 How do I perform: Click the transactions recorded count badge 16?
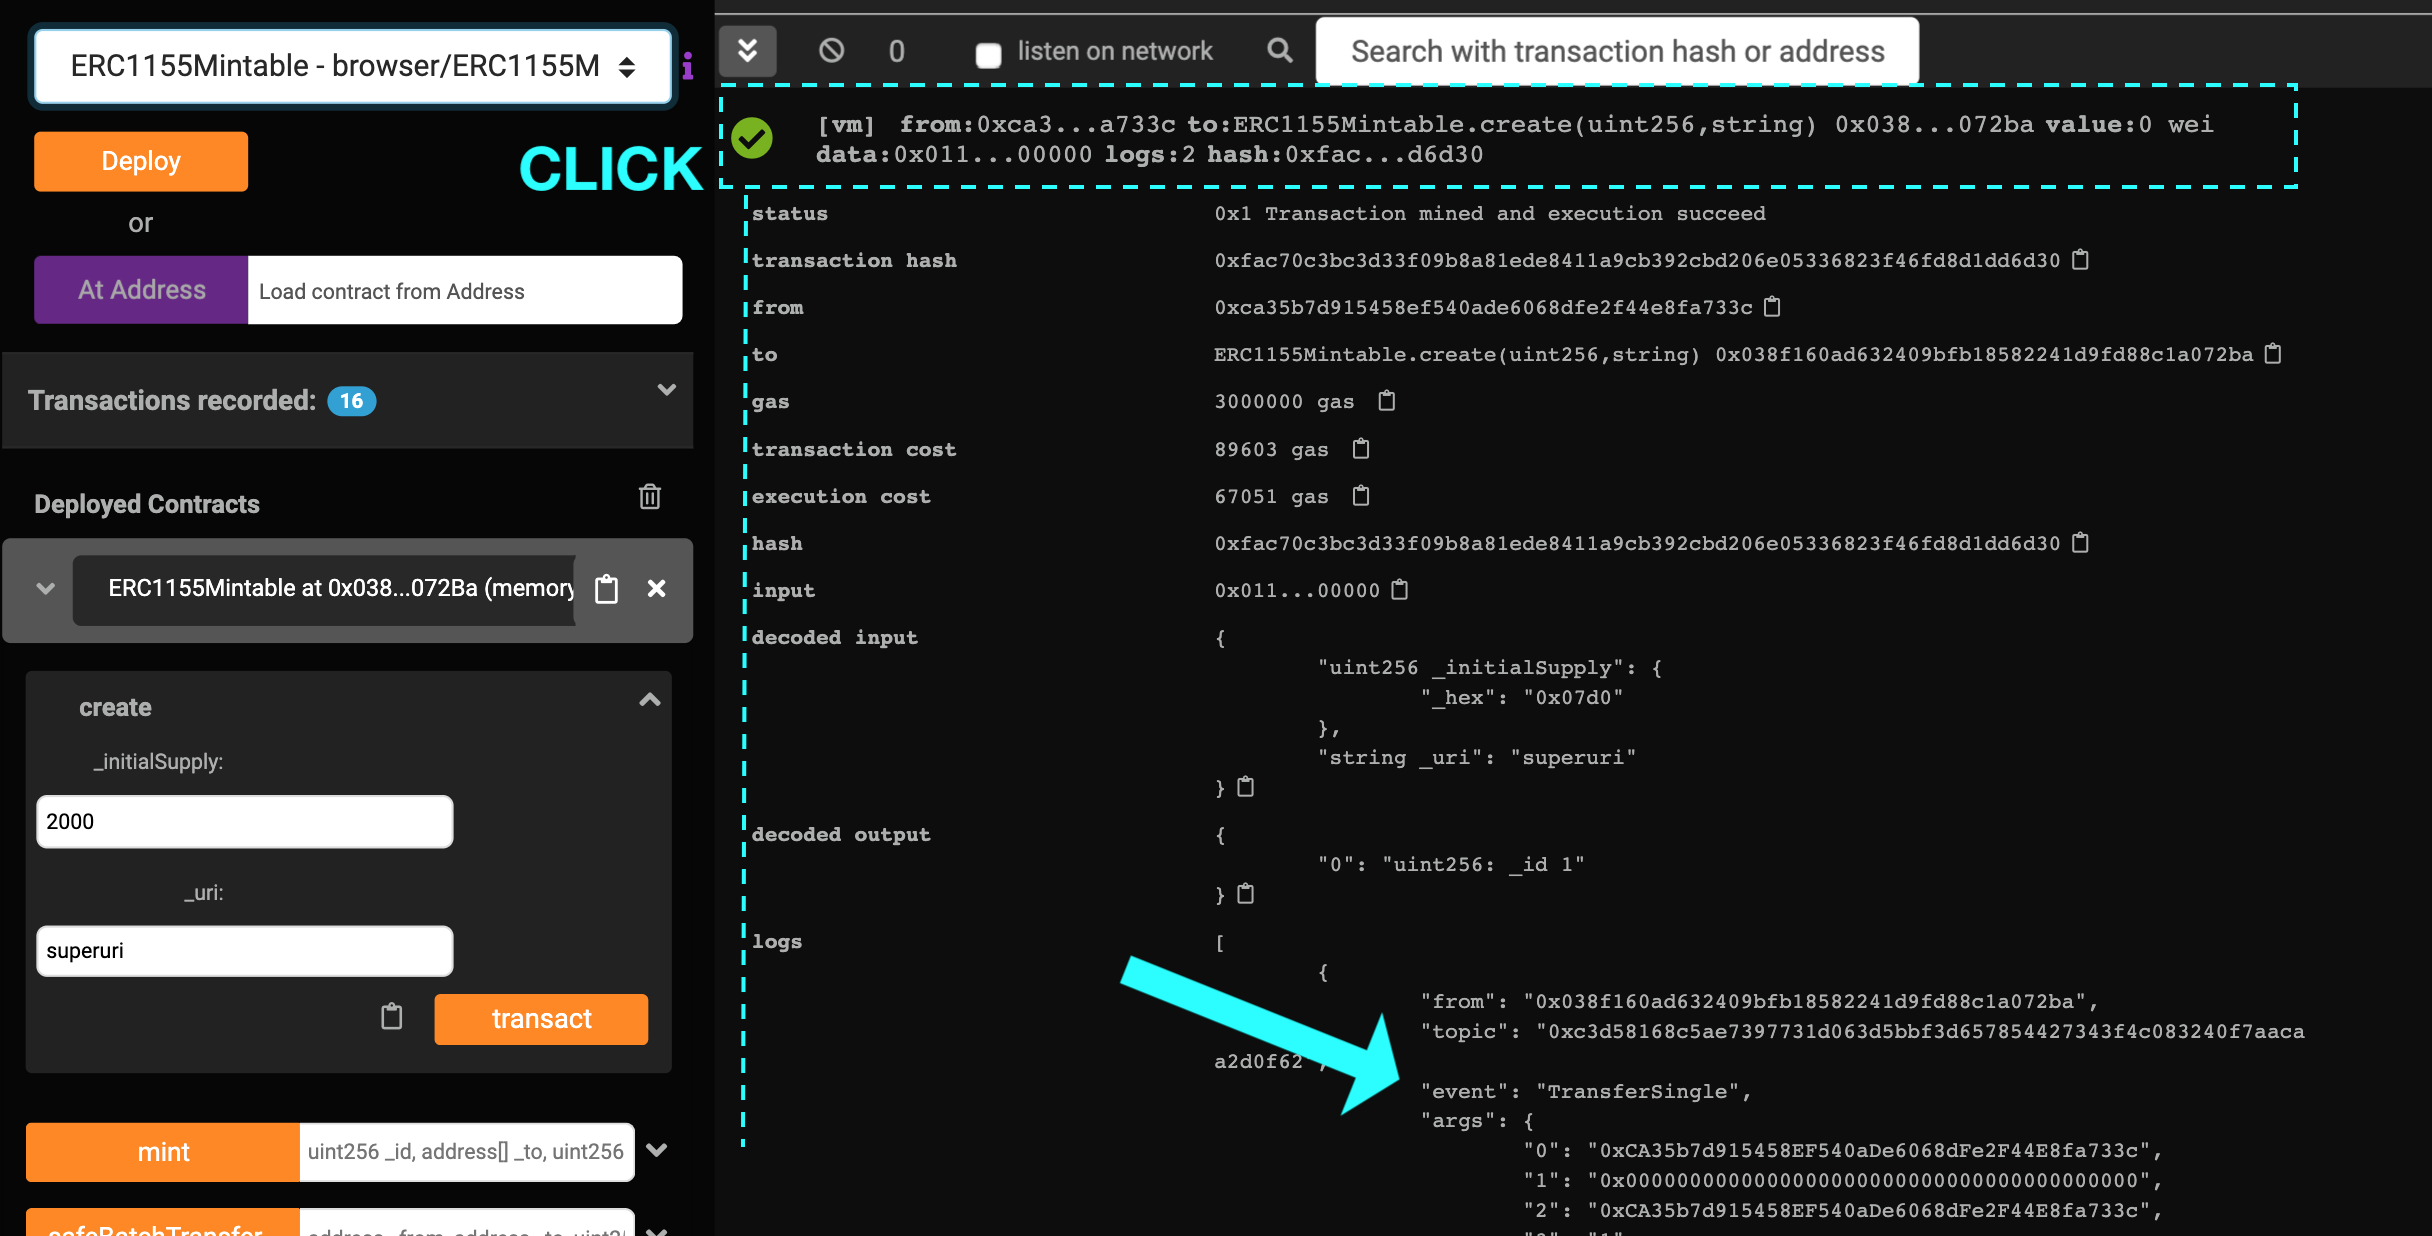click(x=352, y=401)
